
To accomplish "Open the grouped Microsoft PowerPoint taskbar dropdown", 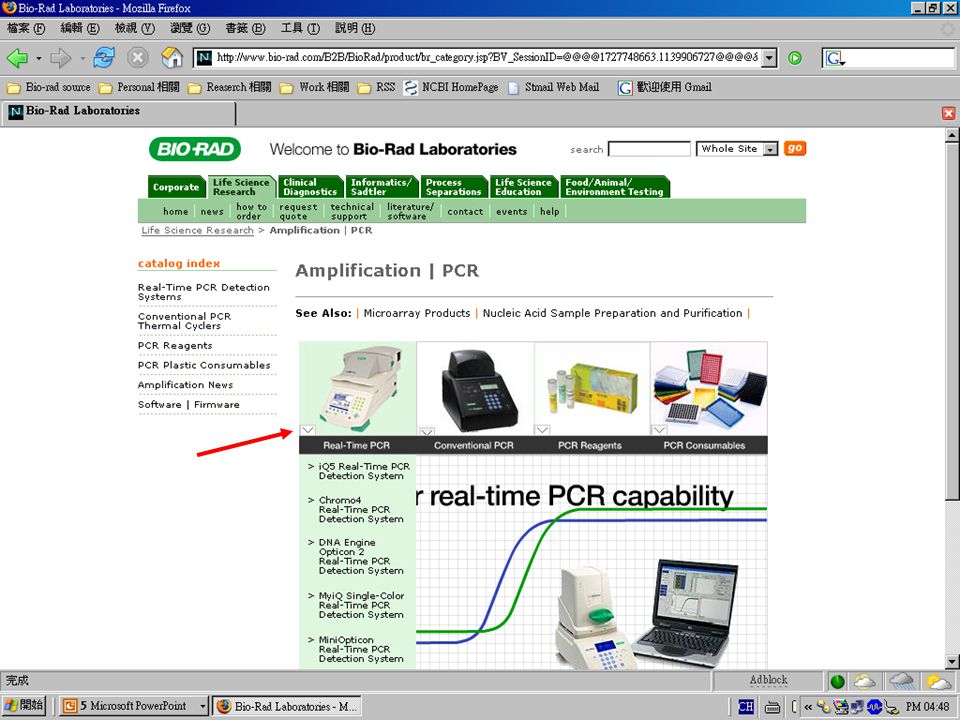I will pos(202,707).
